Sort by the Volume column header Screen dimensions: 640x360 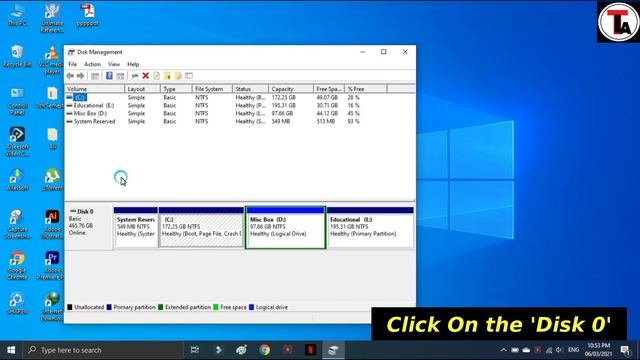[95, 89]
